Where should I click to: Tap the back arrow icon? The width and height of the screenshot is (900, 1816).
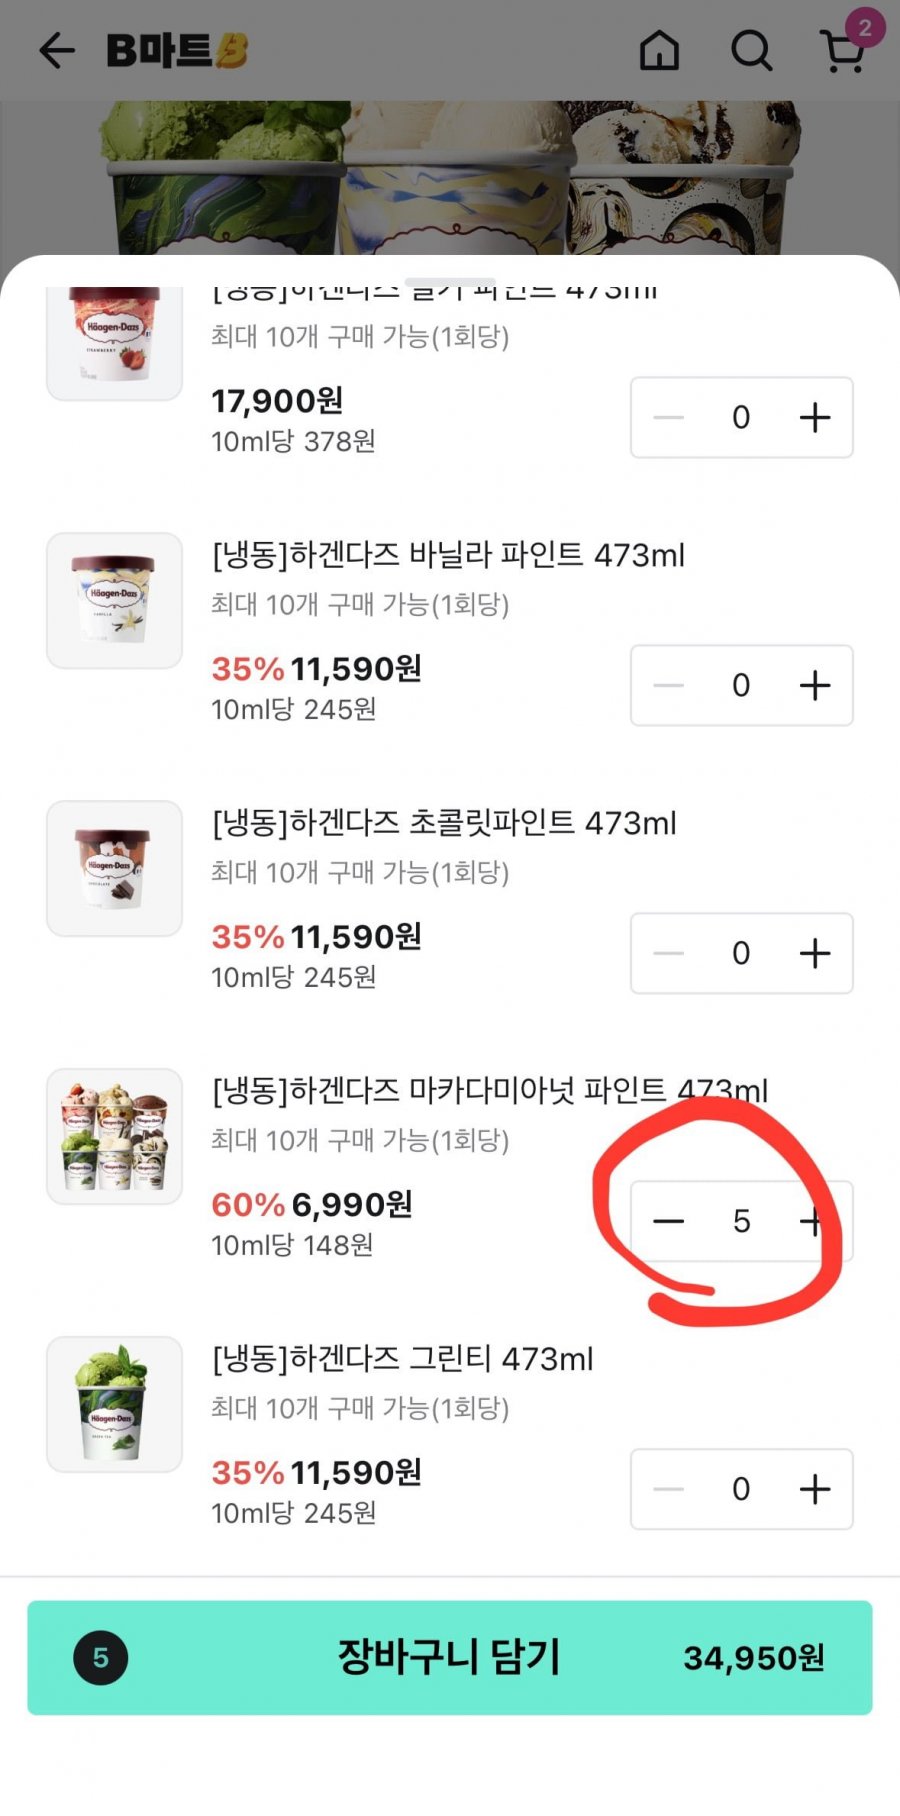click(57, 50)
